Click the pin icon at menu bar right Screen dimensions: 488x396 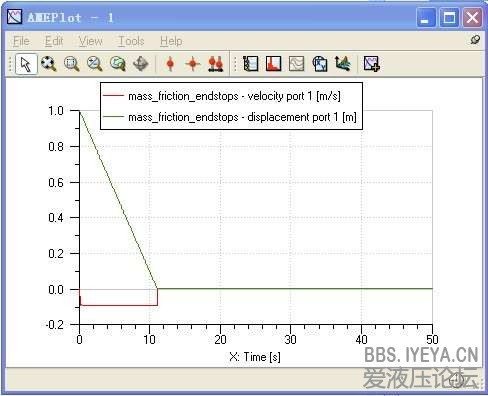pos(475,40)
